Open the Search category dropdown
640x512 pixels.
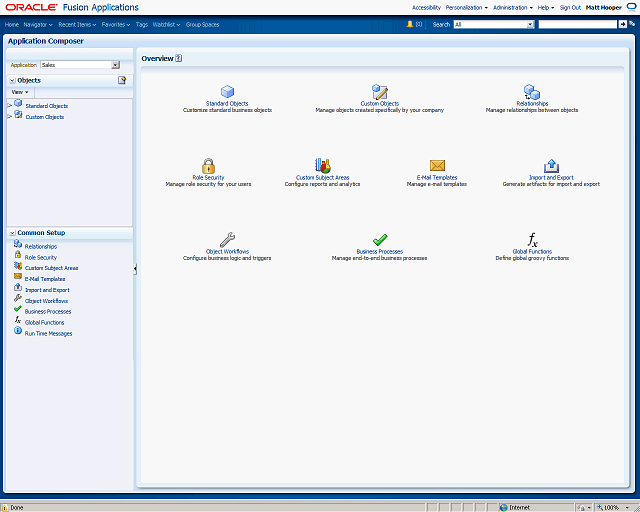pos(494,24)
